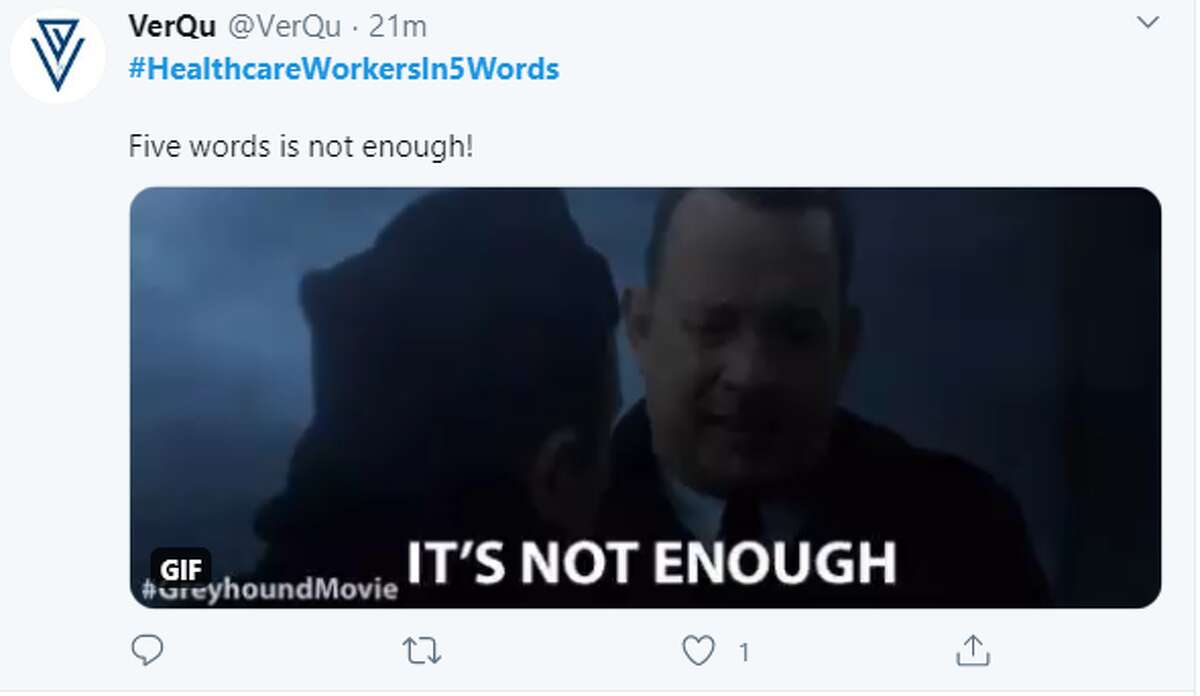Click the VerQu display name
Viewport: 1200px width, 696px height.
pos(172,27)
